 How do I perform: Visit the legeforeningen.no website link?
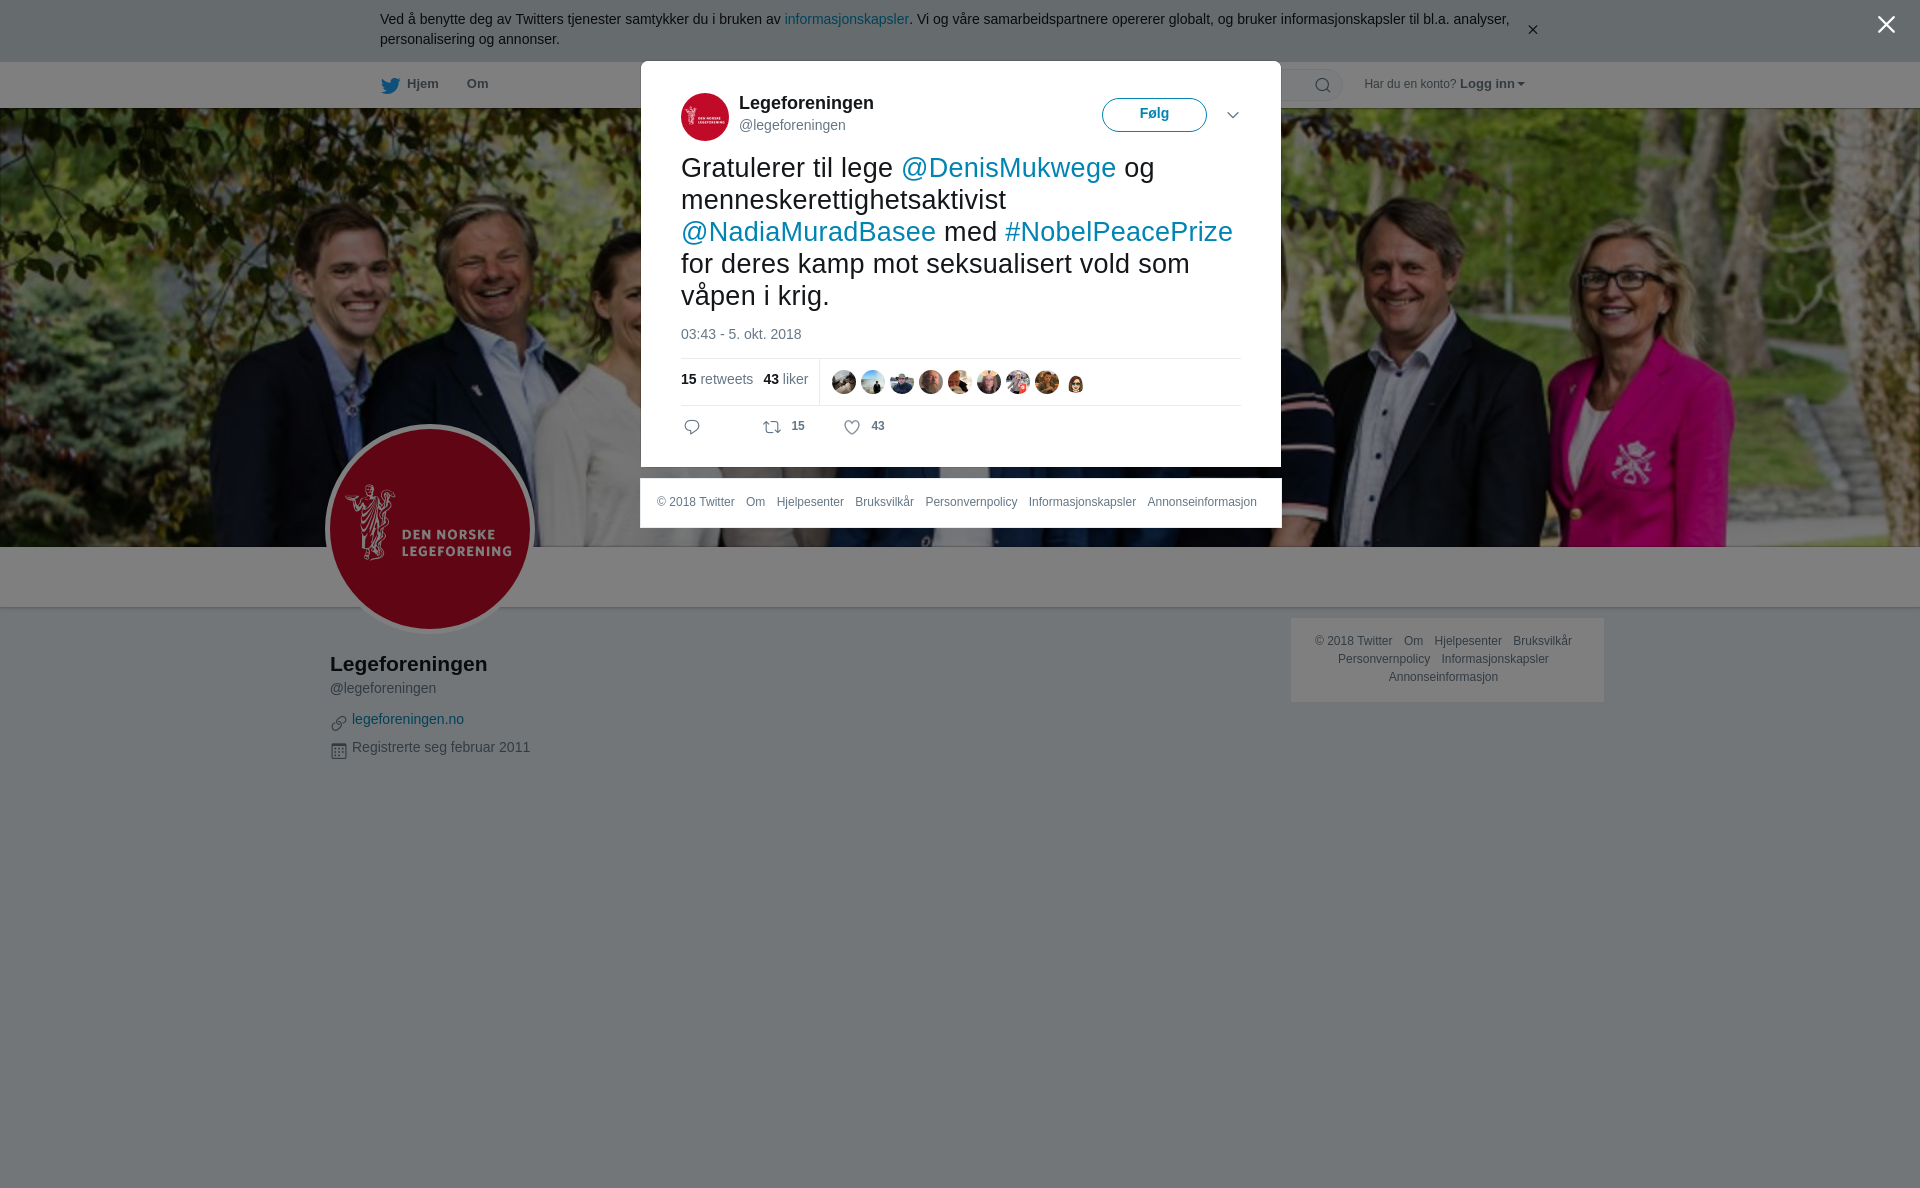408,719
